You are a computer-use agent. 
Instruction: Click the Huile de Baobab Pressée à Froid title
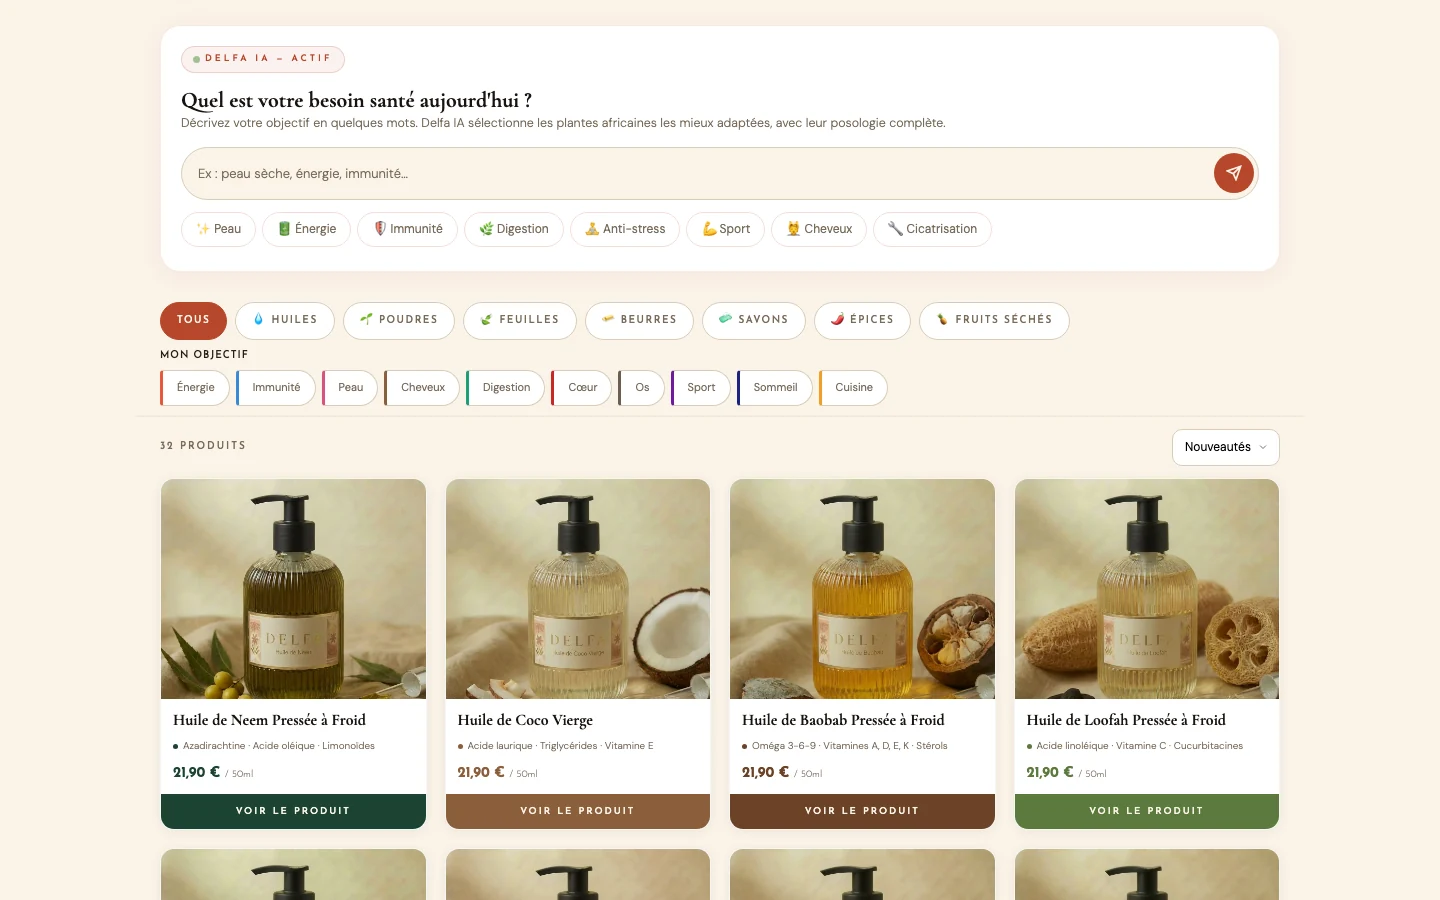(x=843, y=720)
